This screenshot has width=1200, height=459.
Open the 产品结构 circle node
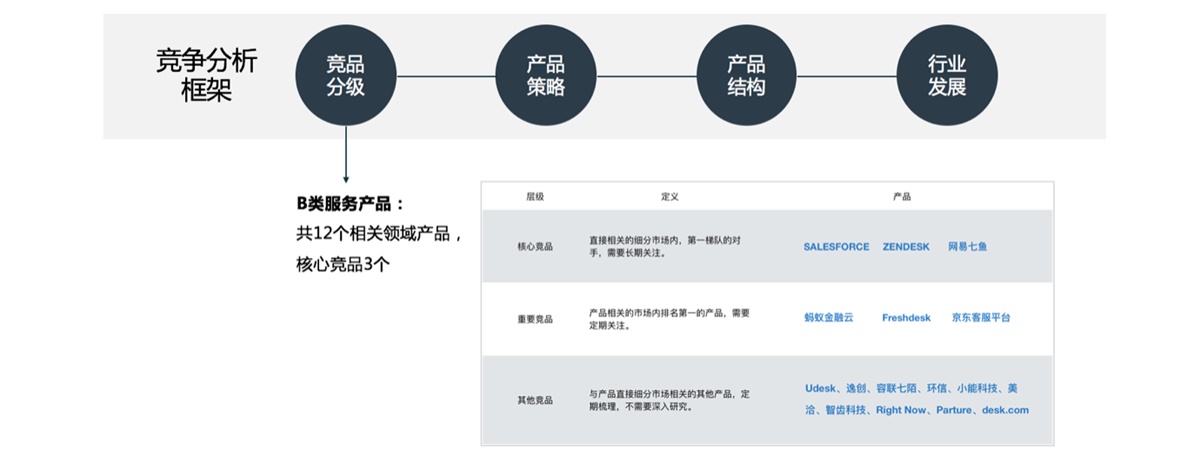746,76
